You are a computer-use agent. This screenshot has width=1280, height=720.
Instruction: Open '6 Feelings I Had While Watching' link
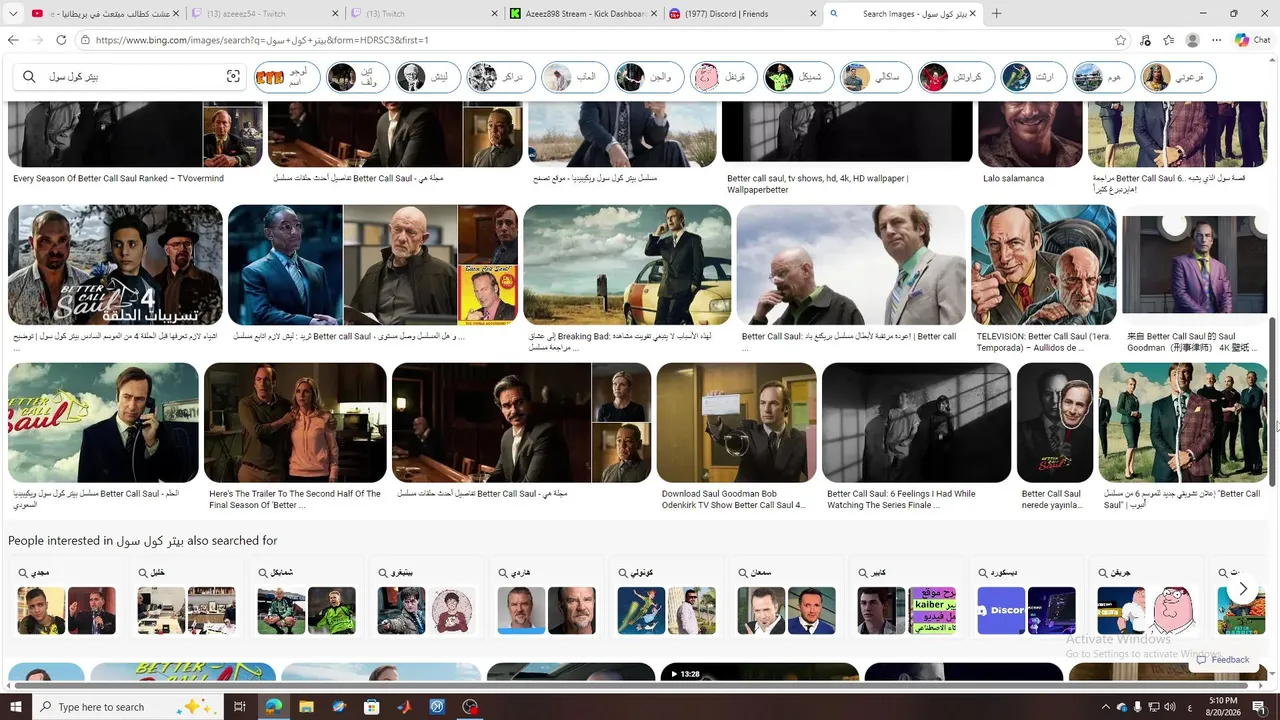pos(901,499)
